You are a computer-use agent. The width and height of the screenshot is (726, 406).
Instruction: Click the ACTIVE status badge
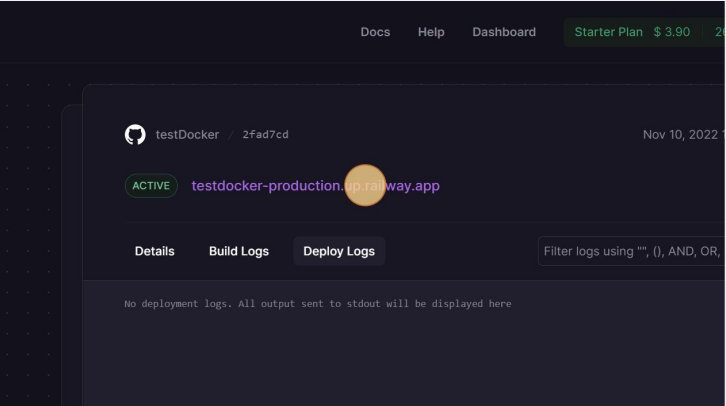[151, 186]
